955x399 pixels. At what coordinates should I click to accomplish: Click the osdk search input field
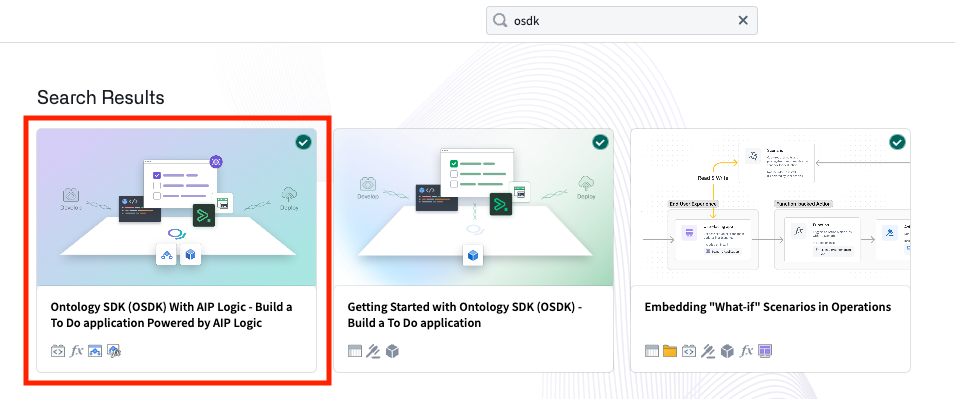(x=622, y=21)
